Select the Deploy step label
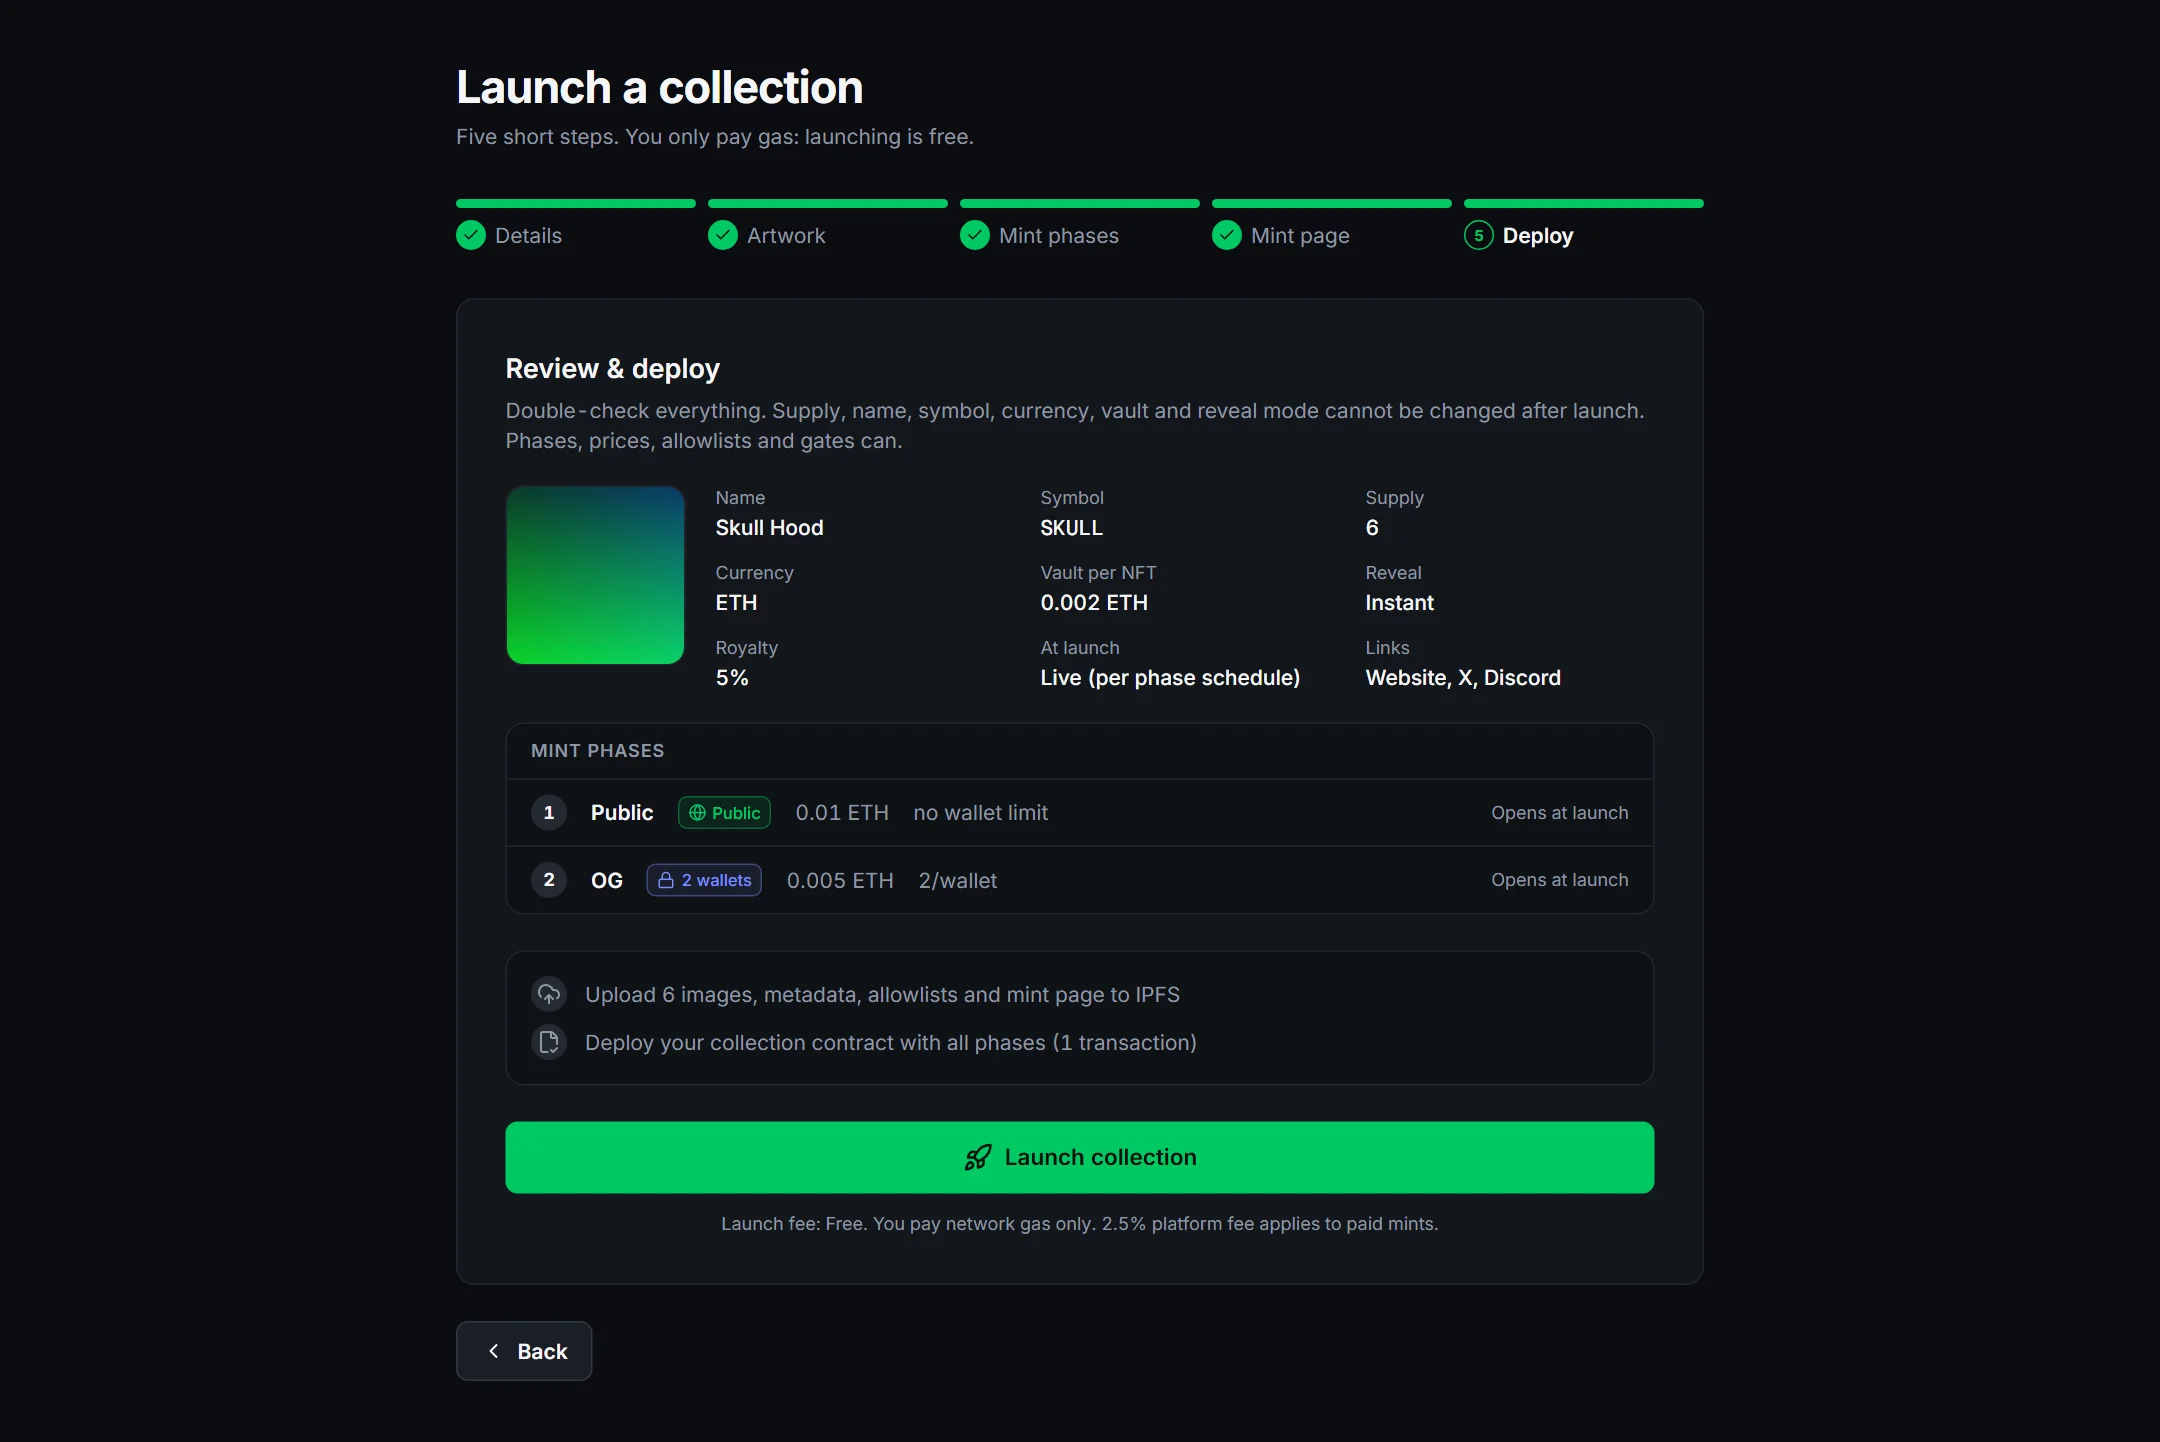Image resolution: width=2160 pixels, height=1442 pixels. (1538, 236)
